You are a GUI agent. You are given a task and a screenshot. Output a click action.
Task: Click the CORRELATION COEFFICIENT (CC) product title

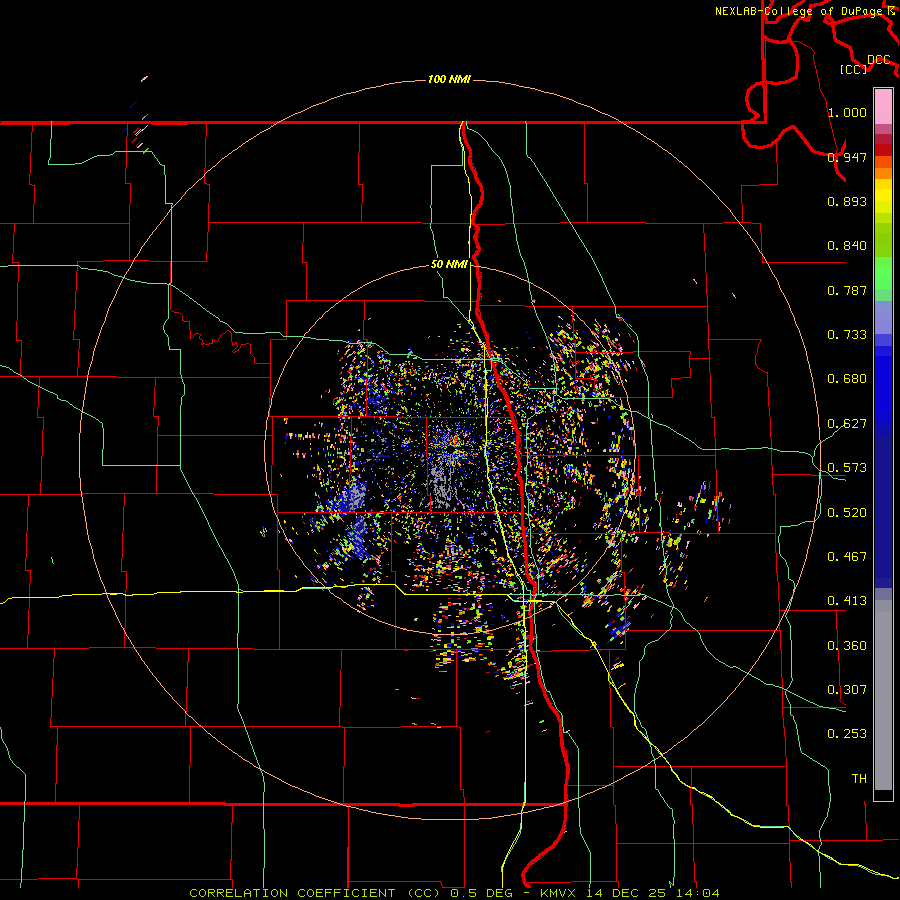tap(315, 893)
